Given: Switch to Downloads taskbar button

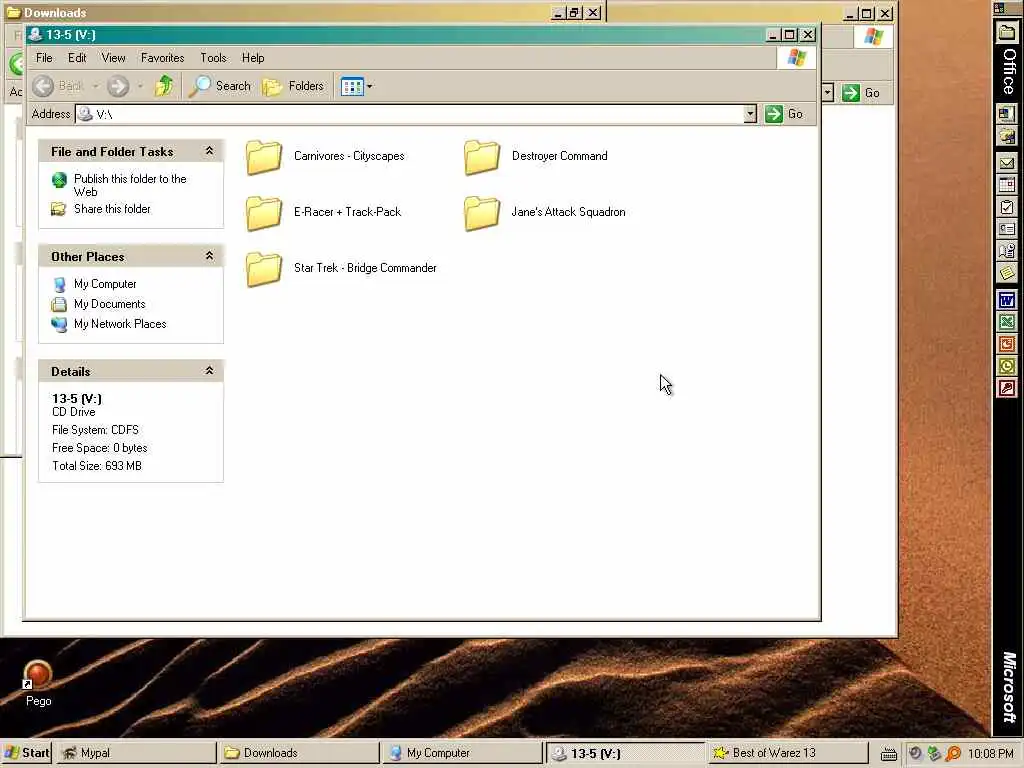Looking at the screenshot, I should click(298, 753).
